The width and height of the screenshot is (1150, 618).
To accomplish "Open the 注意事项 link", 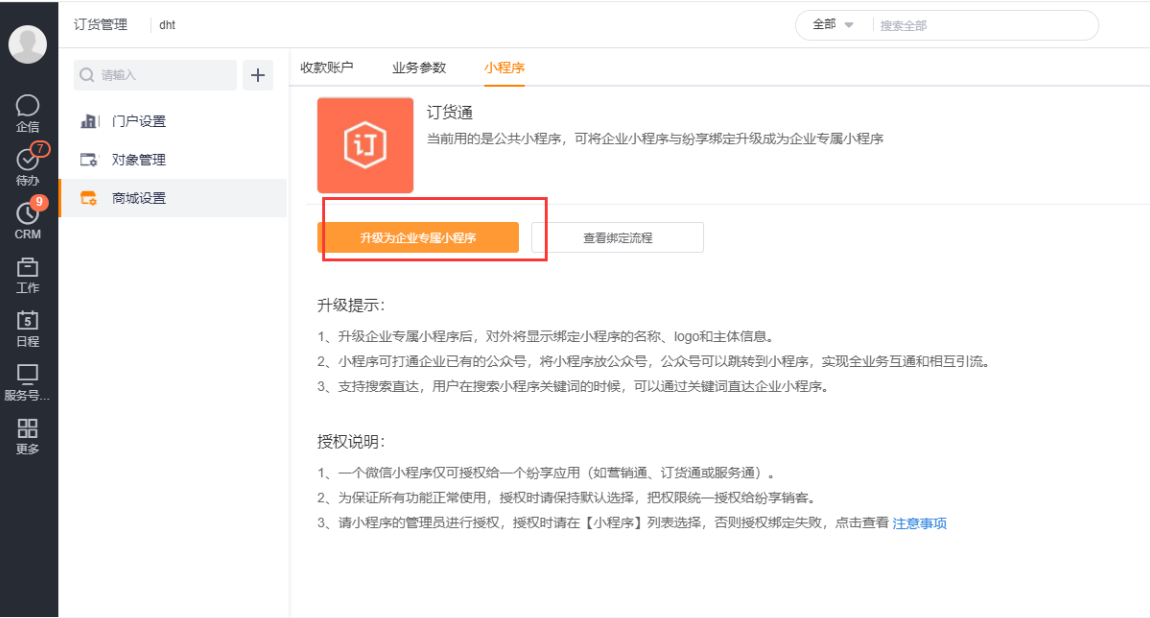I will point(920,523).
